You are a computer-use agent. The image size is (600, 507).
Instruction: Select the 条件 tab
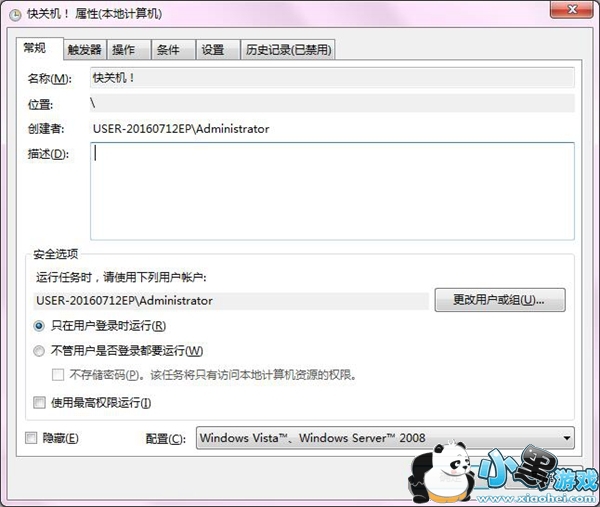tap(174, 50)
